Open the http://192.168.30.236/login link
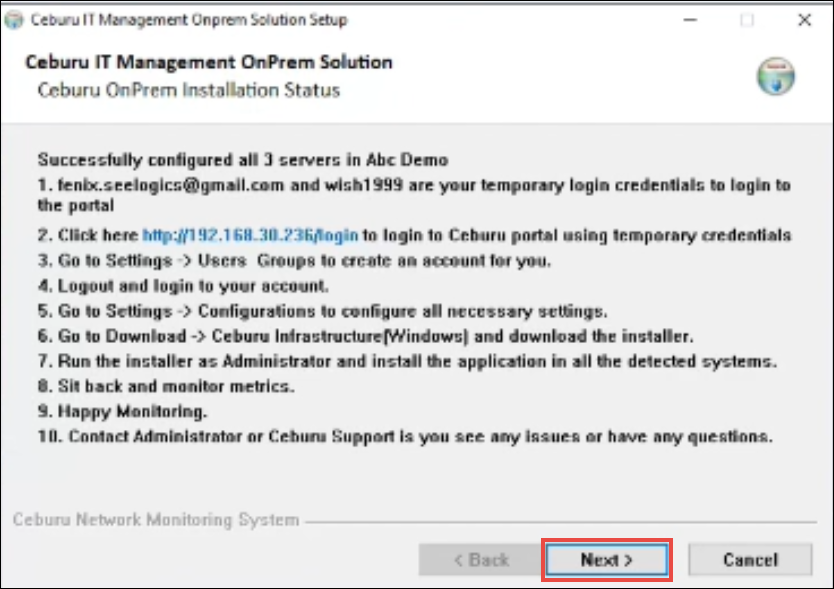Viewport: 834px width, 589px height. [251, 235]
